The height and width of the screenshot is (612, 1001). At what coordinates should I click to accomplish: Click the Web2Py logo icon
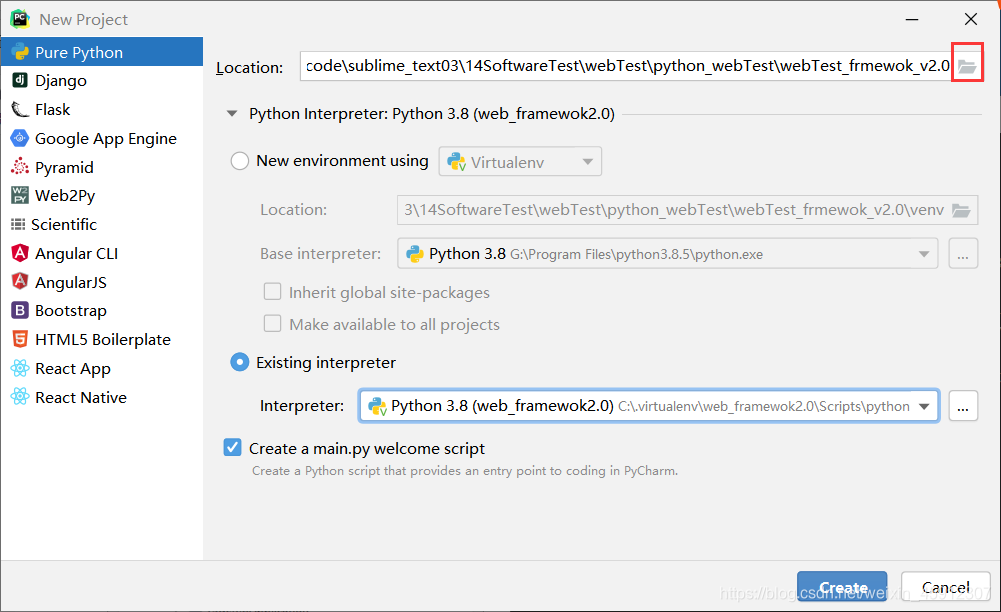coord(20,195)
